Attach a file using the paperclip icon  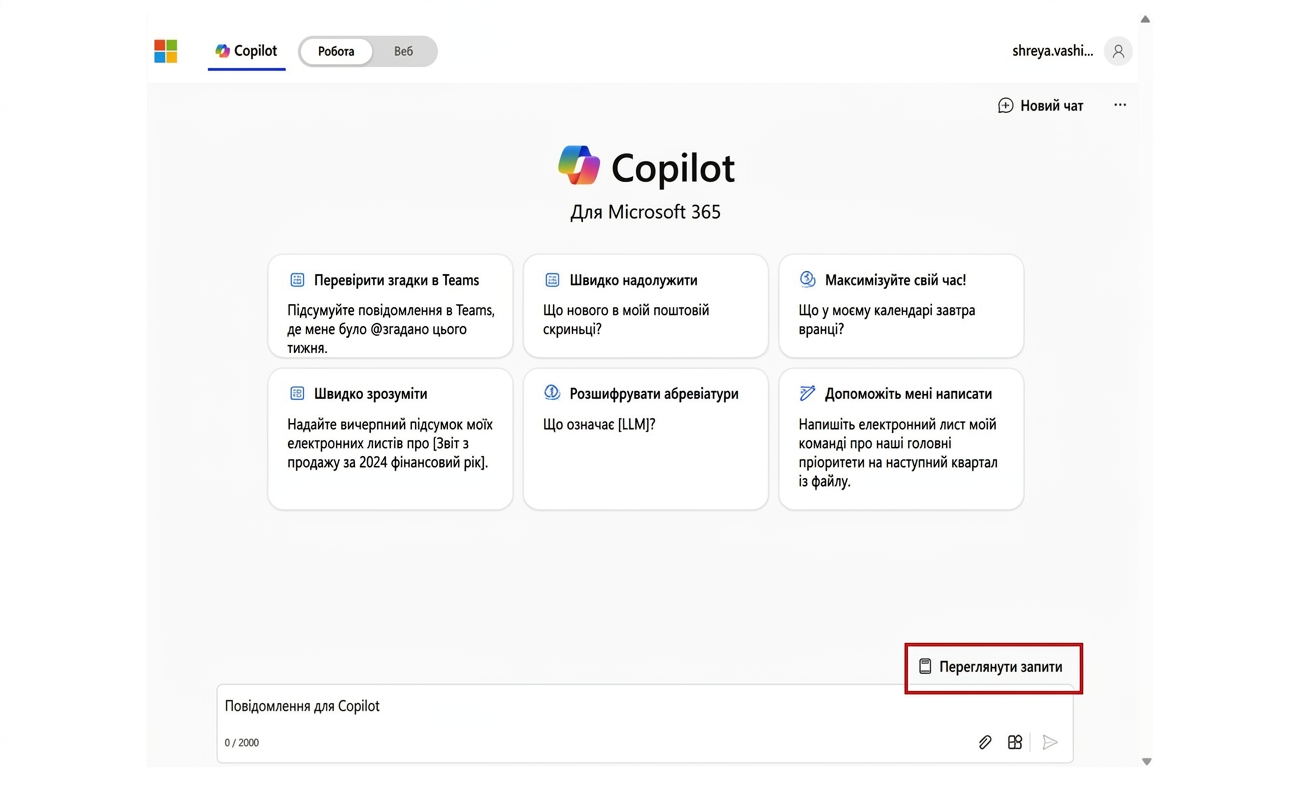[x=985, y=742]
